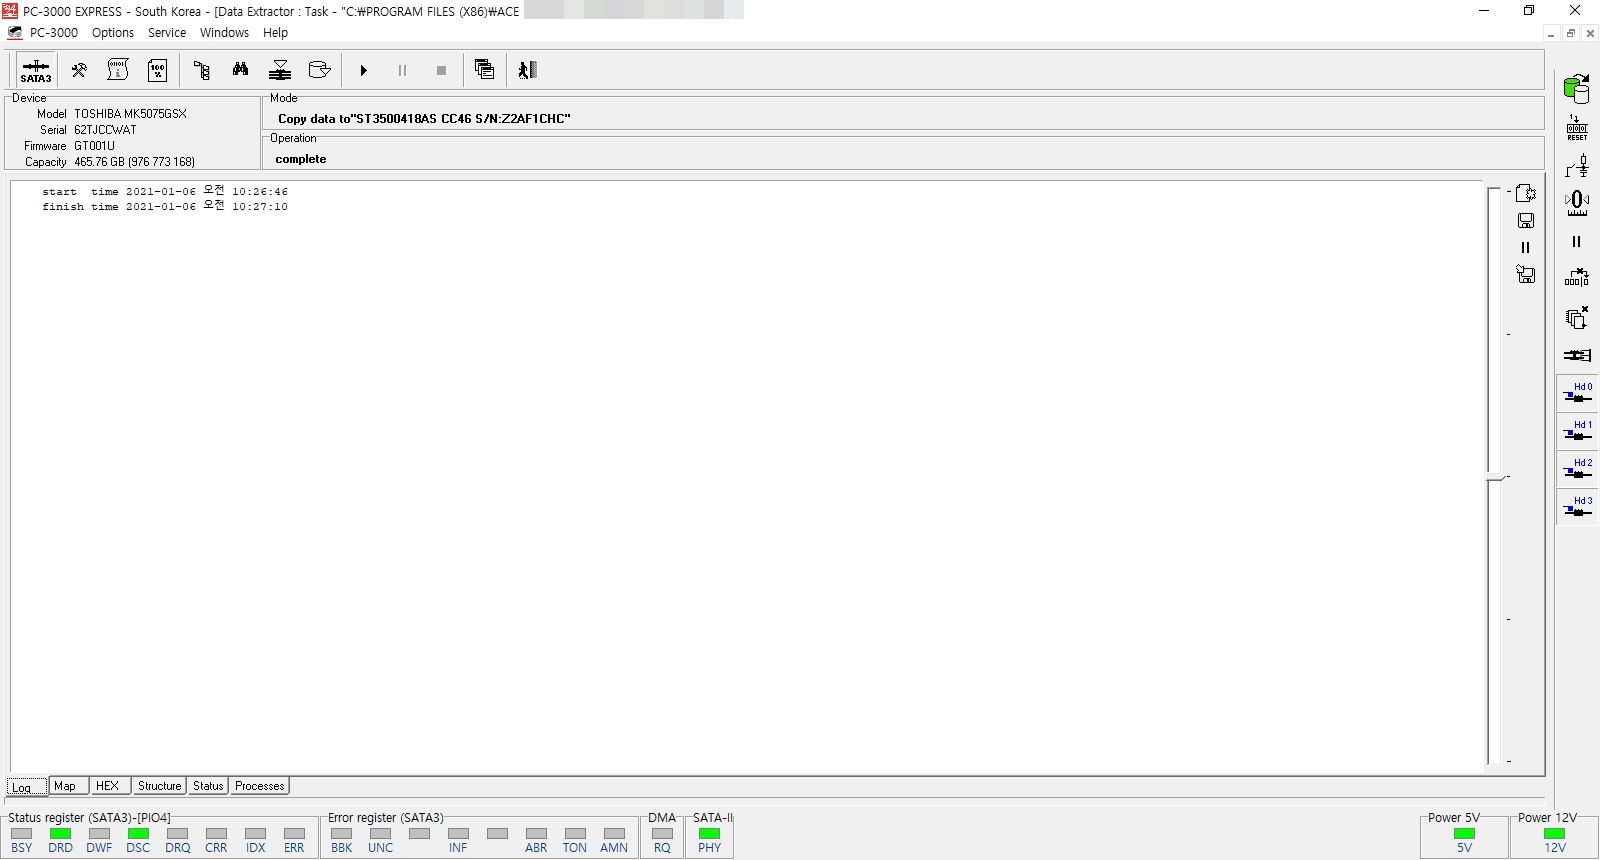Click the start time log line
This screenshot has height=860, width=1600.
pyautogui.click(x=165, y=191)
